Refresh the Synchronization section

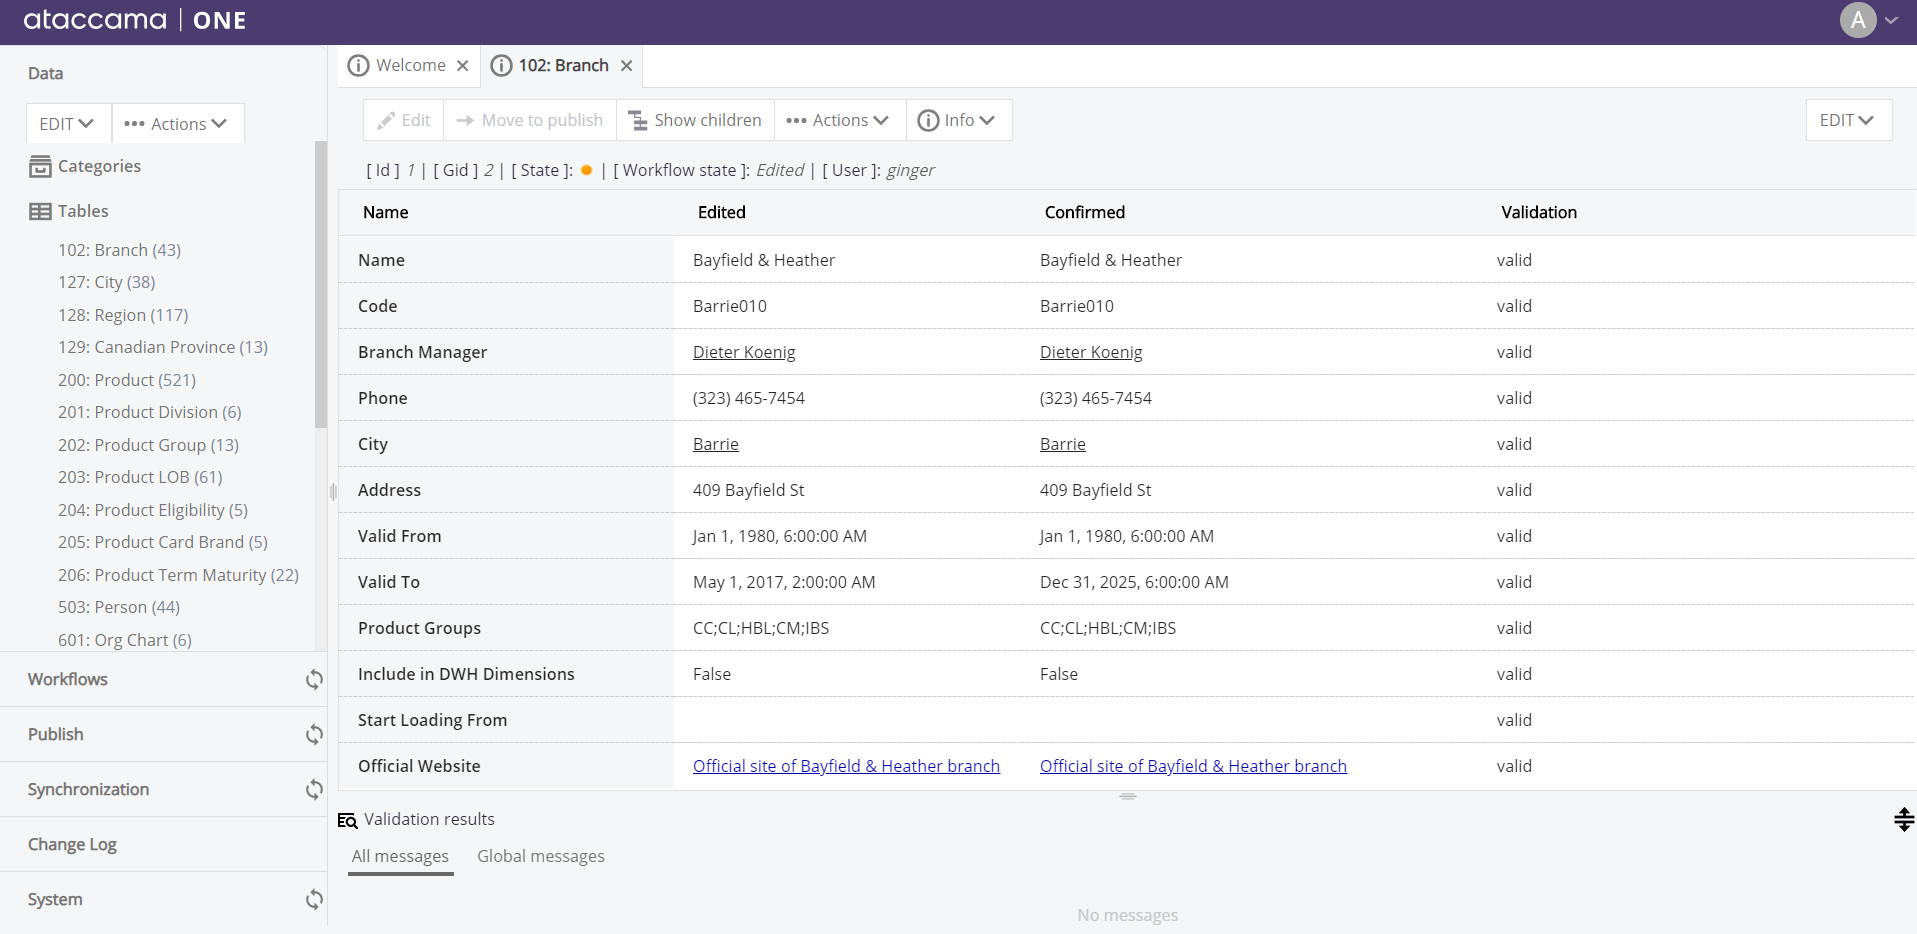click(x=314, y=790)
